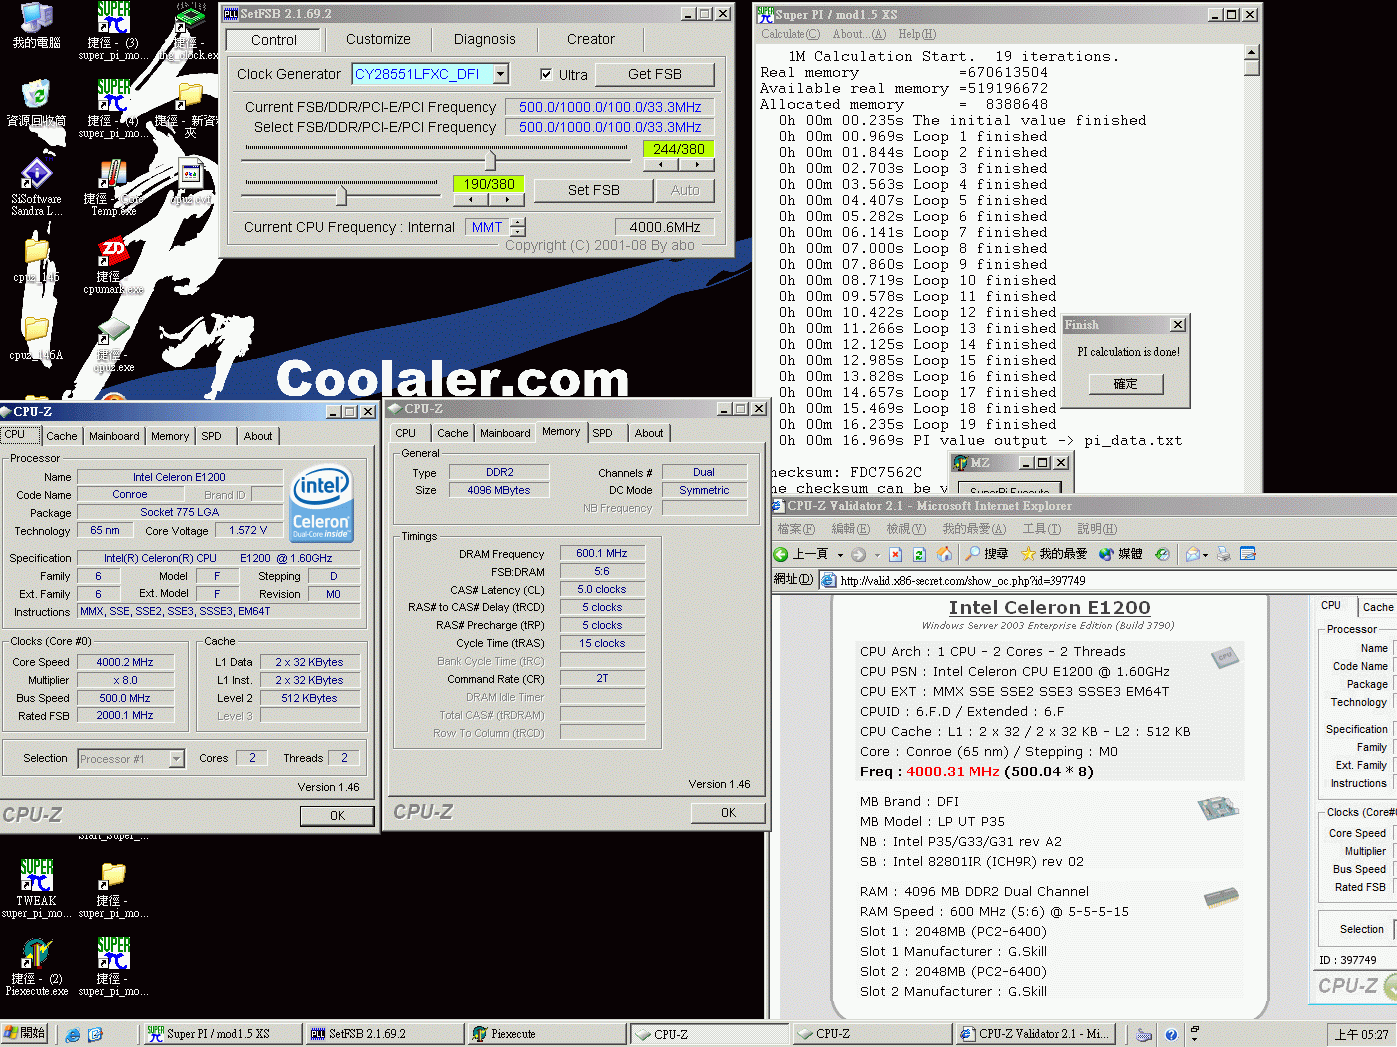Click Edit page icon in IE toolbar
1397x1047 pixels.
click(x=1247, y=553)
